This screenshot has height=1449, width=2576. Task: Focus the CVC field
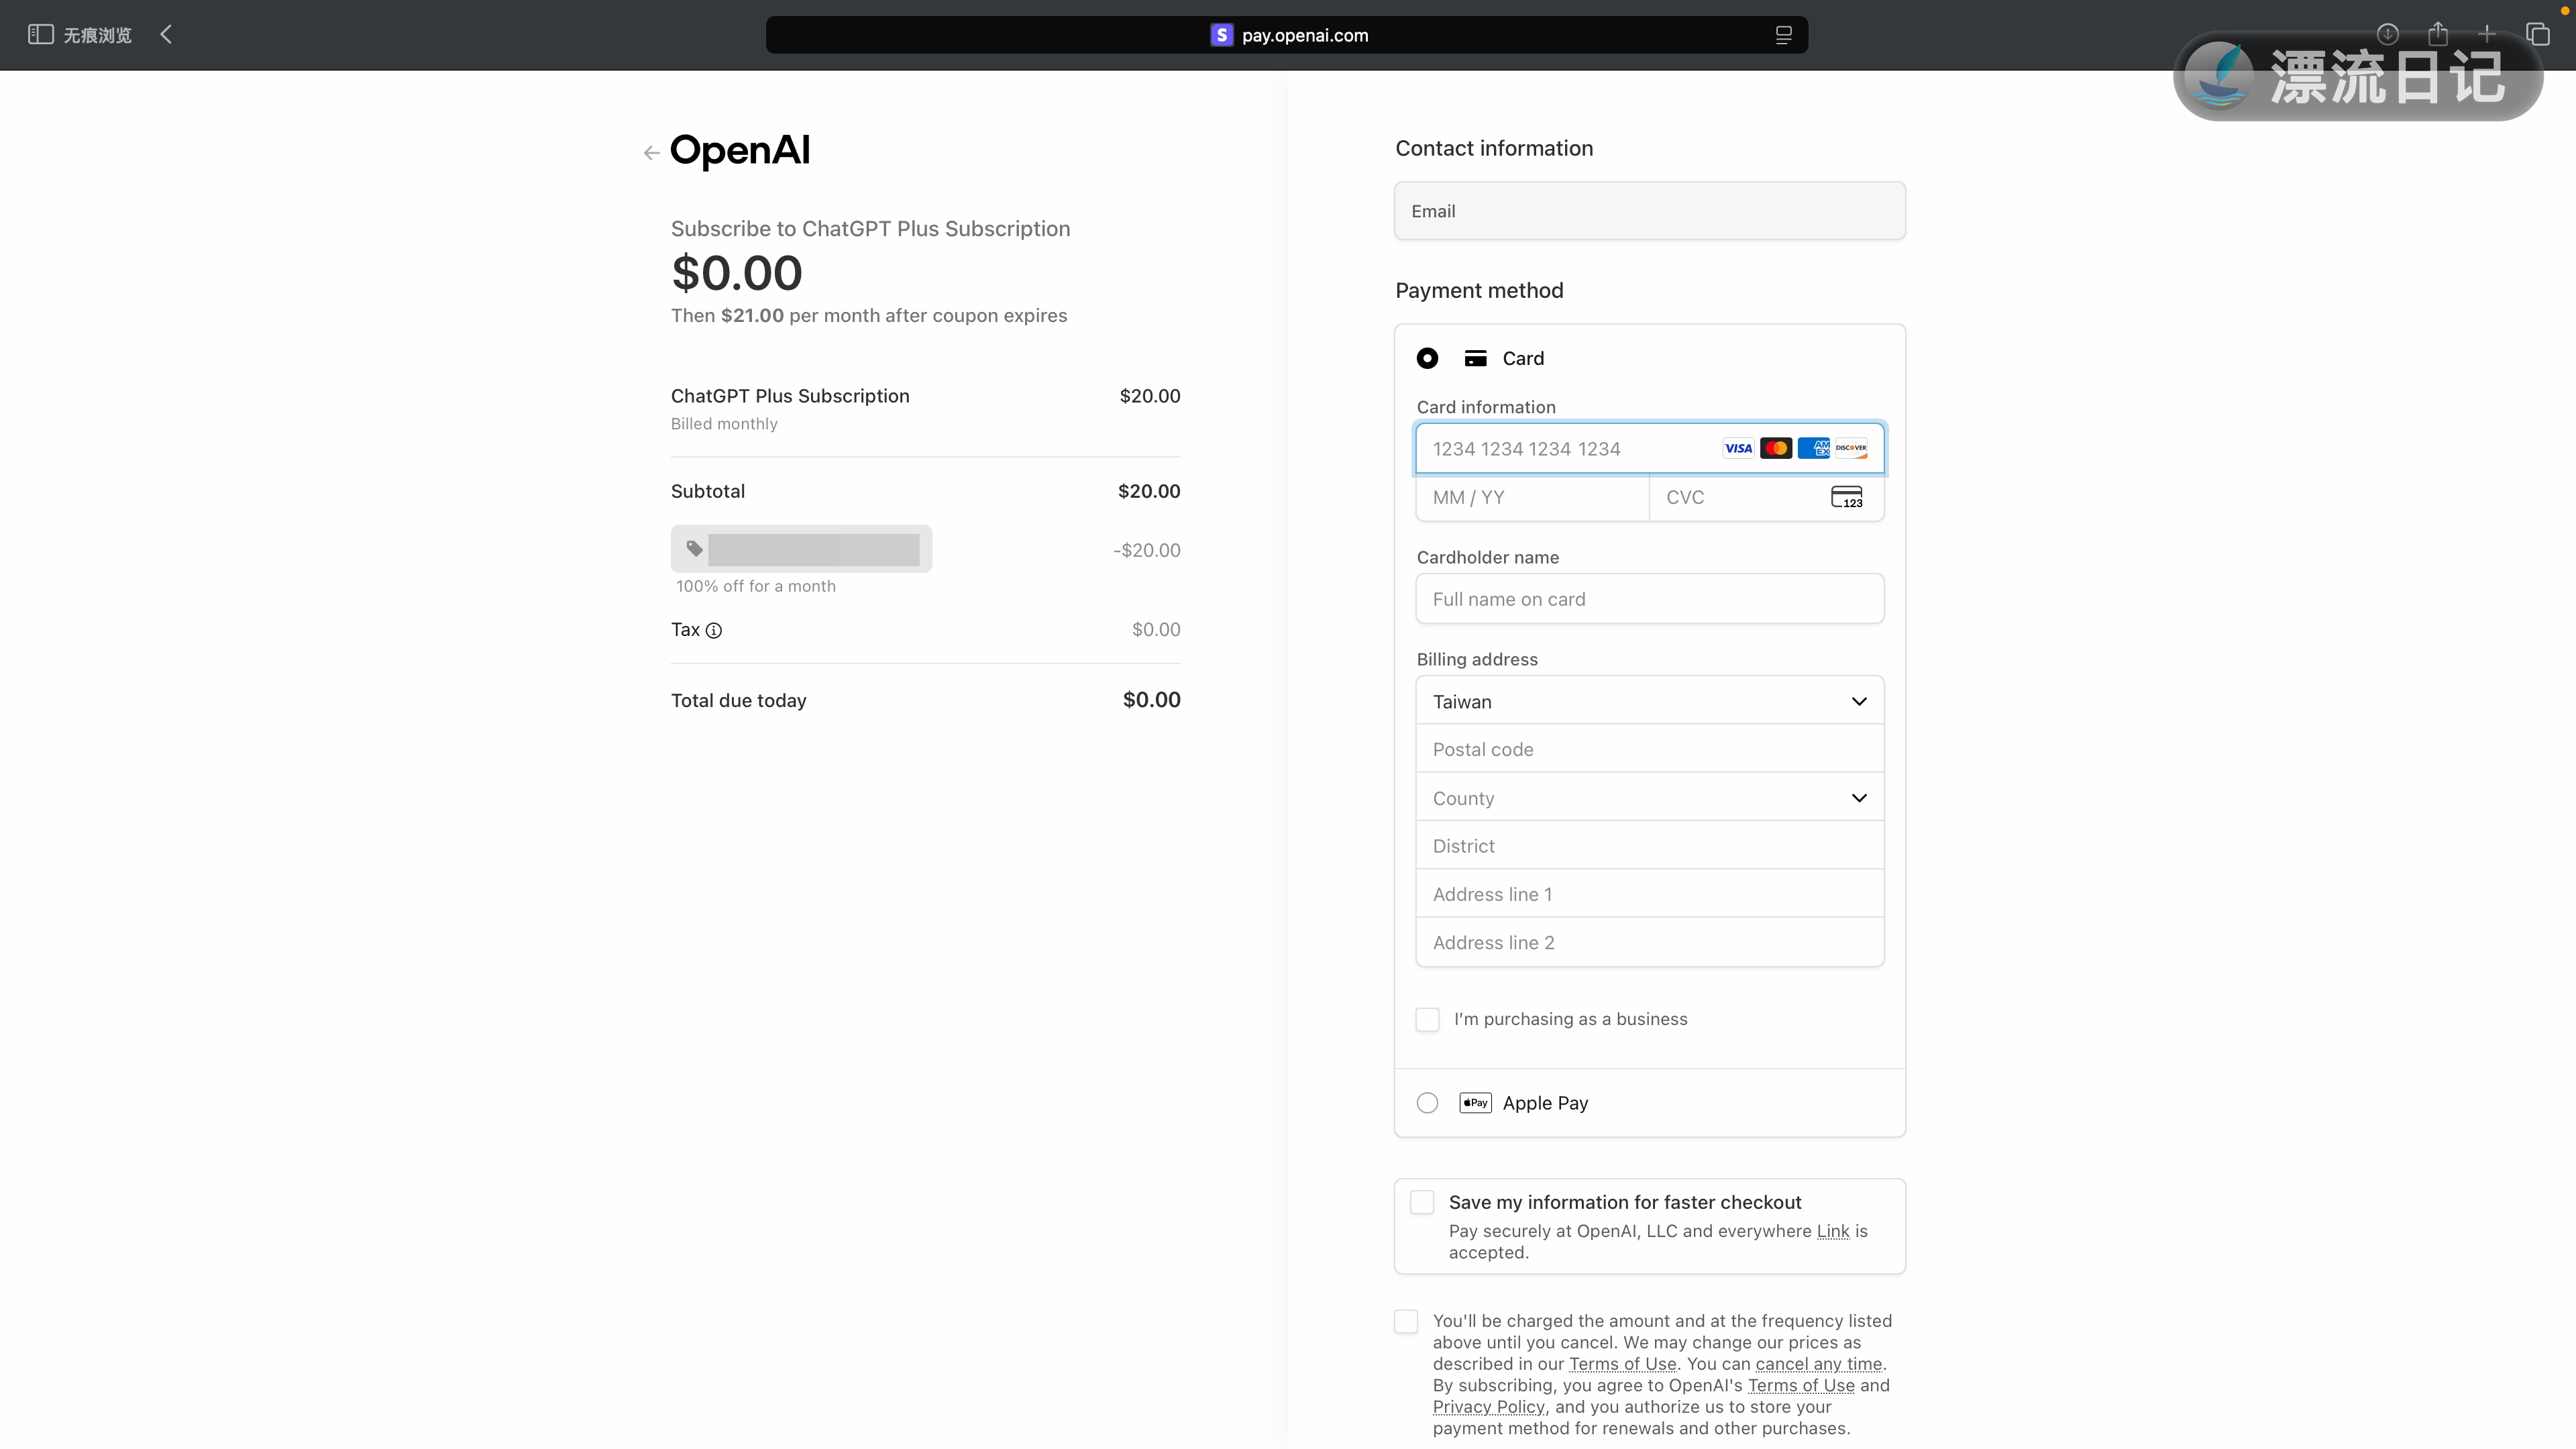[1767, 497]
